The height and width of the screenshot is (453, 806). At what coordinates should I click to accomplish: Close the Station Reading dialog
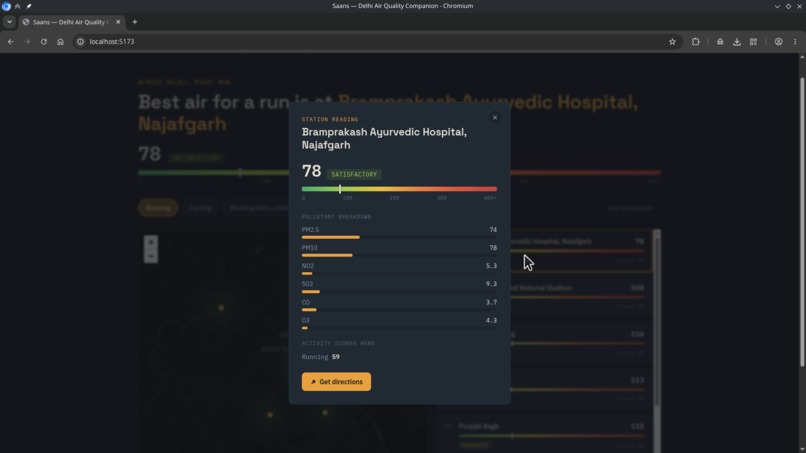coord(494,118)
